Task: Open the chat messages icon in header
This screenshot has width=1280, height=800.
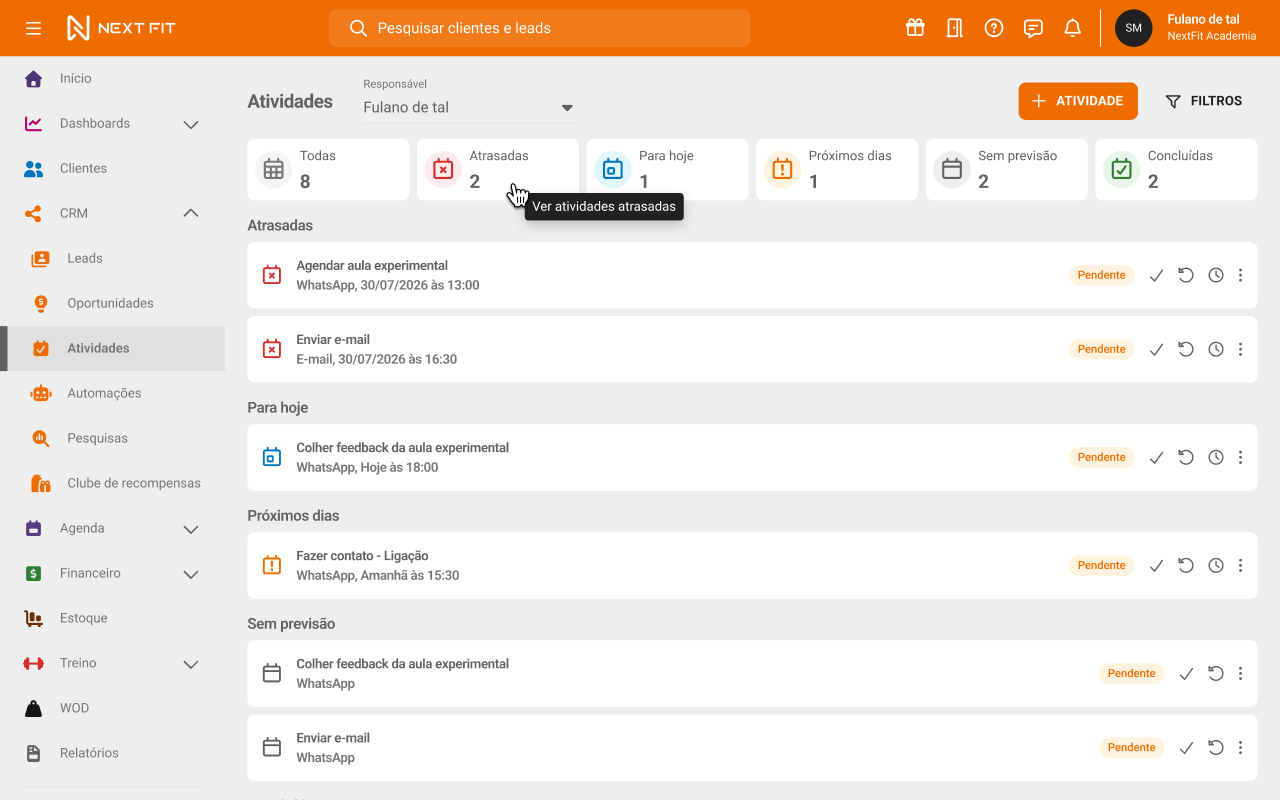Action: [1034, 28]
